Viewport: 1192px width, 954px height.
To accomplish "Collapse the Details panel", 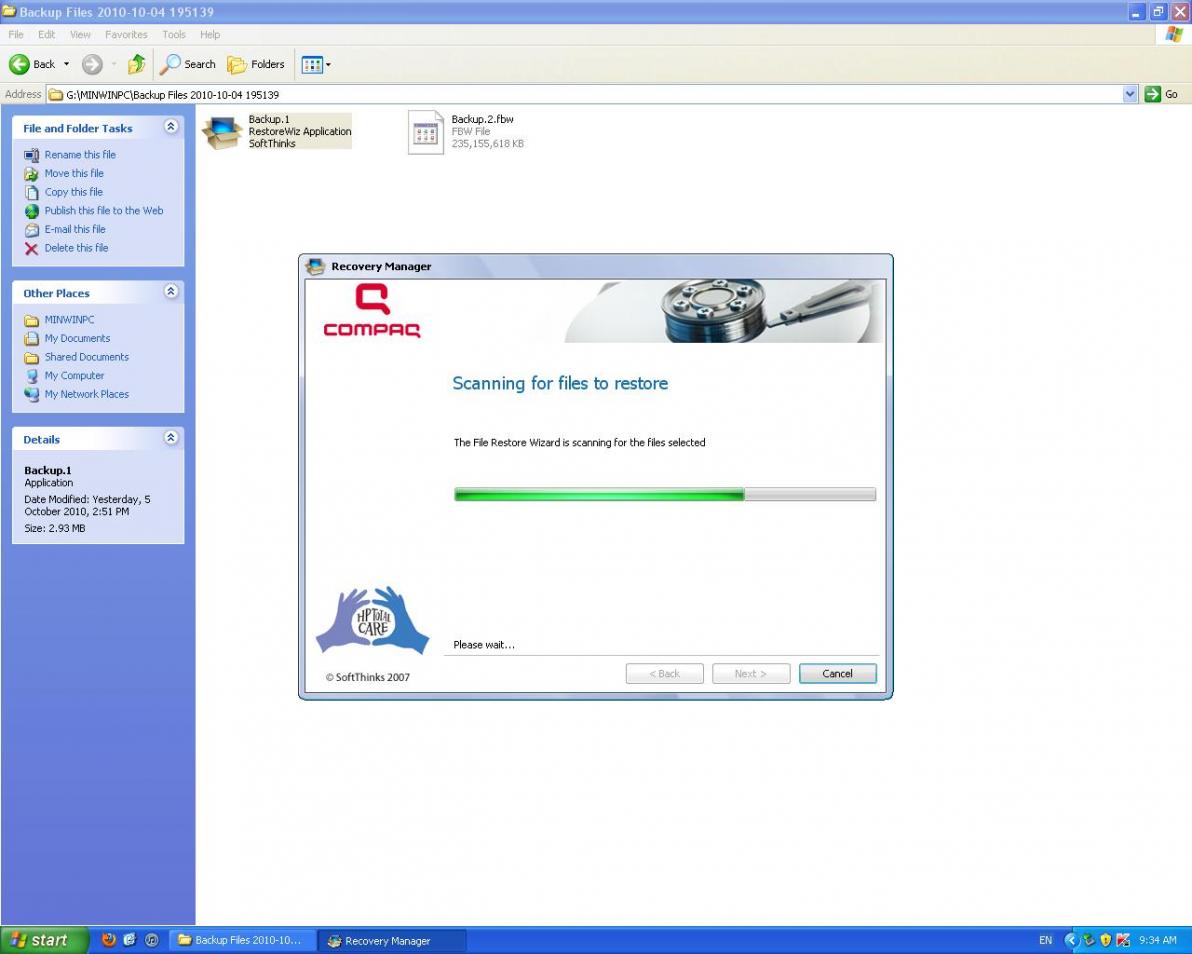I will pos(171,438).
